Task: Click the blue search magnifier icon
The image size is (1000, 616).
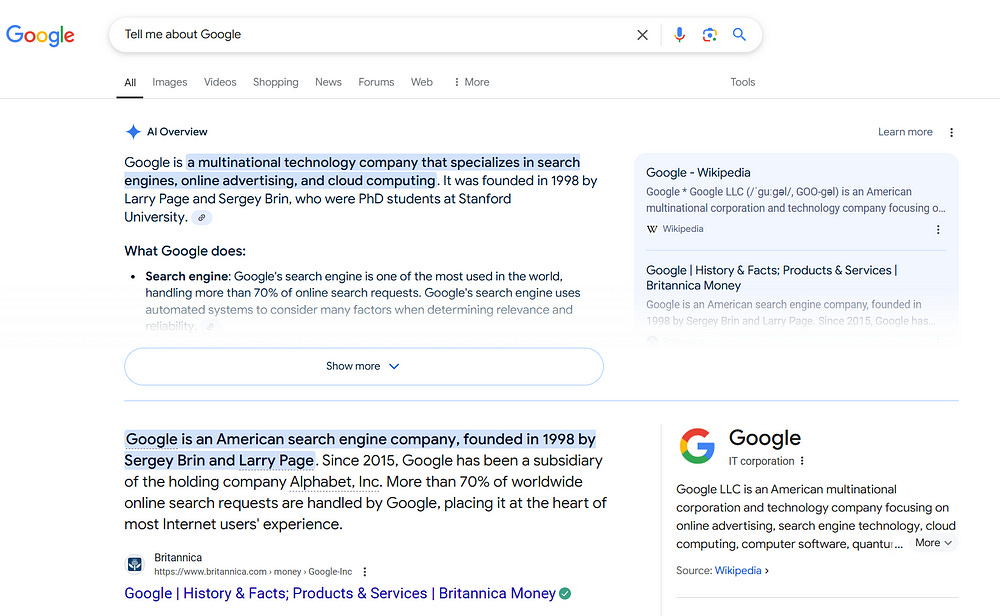Action: pos(739,34)
